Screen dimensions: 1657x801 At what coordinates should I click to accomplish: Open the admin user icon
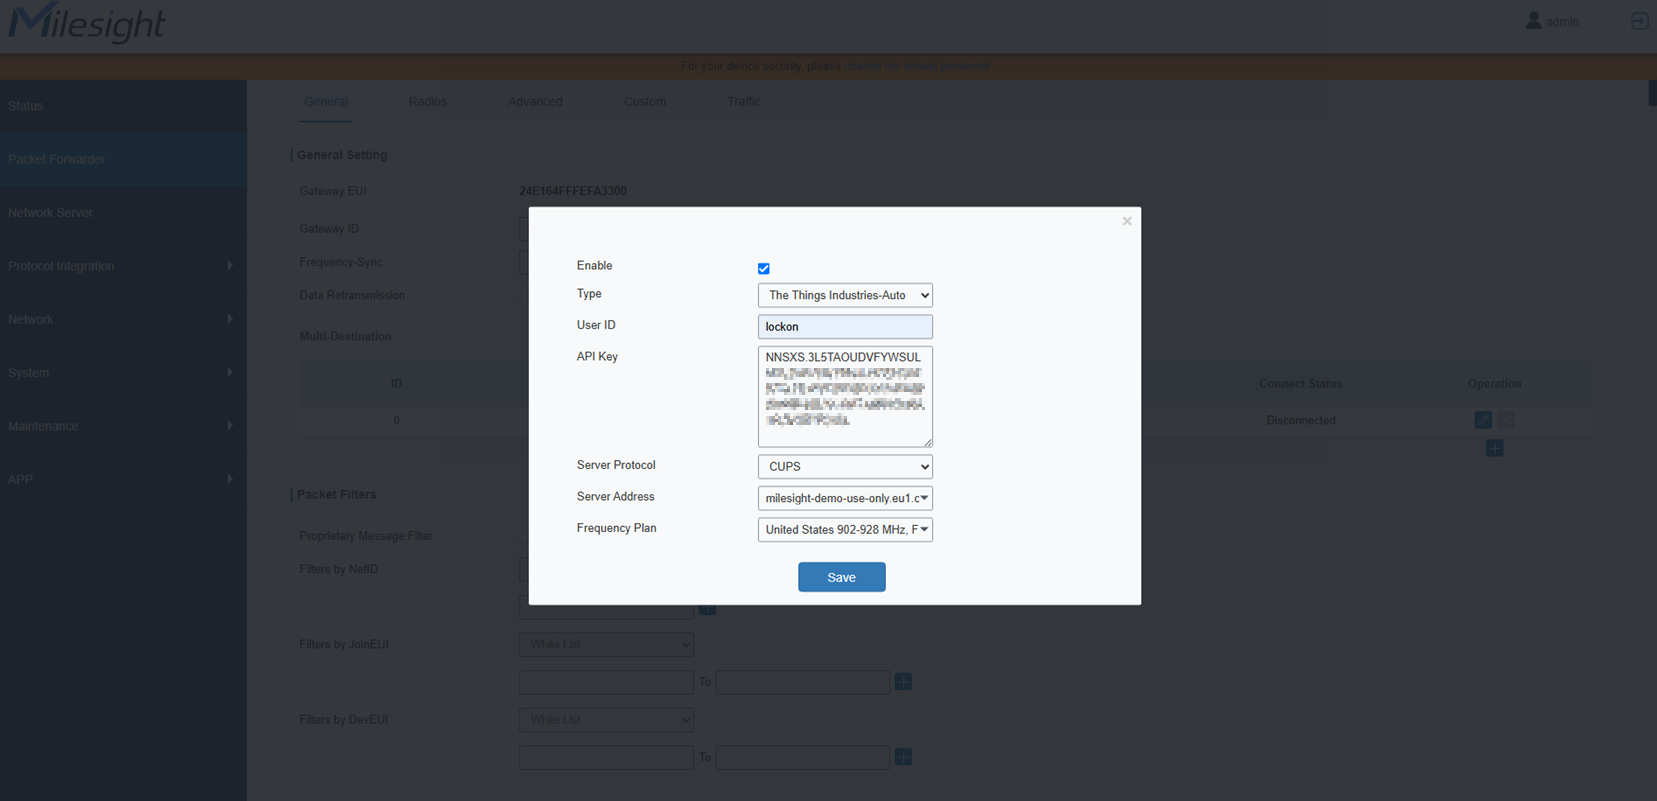(x=1533, y=21)
